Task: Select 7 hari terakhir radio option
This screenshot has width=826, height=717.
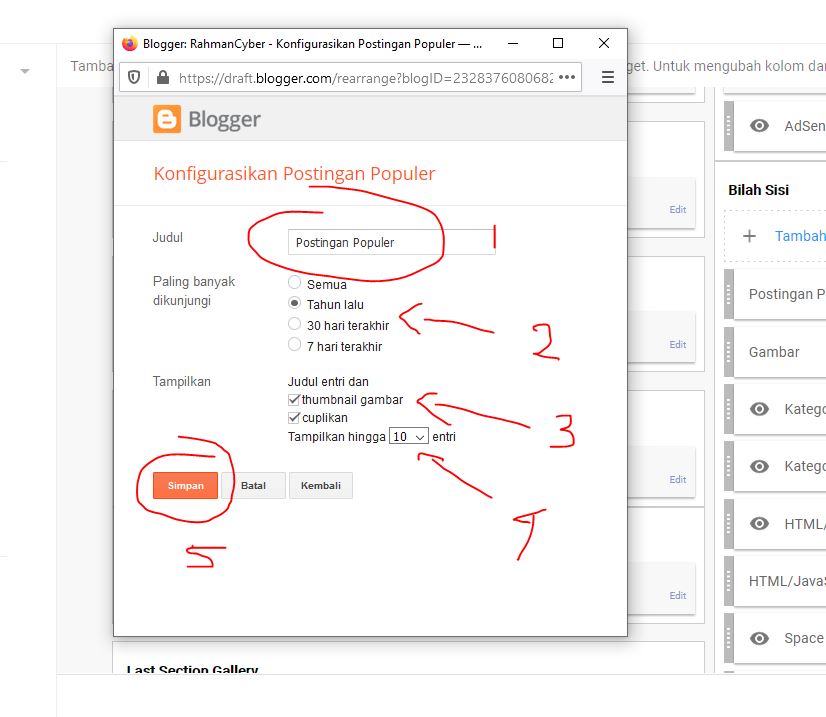Action: pos(294,345)
